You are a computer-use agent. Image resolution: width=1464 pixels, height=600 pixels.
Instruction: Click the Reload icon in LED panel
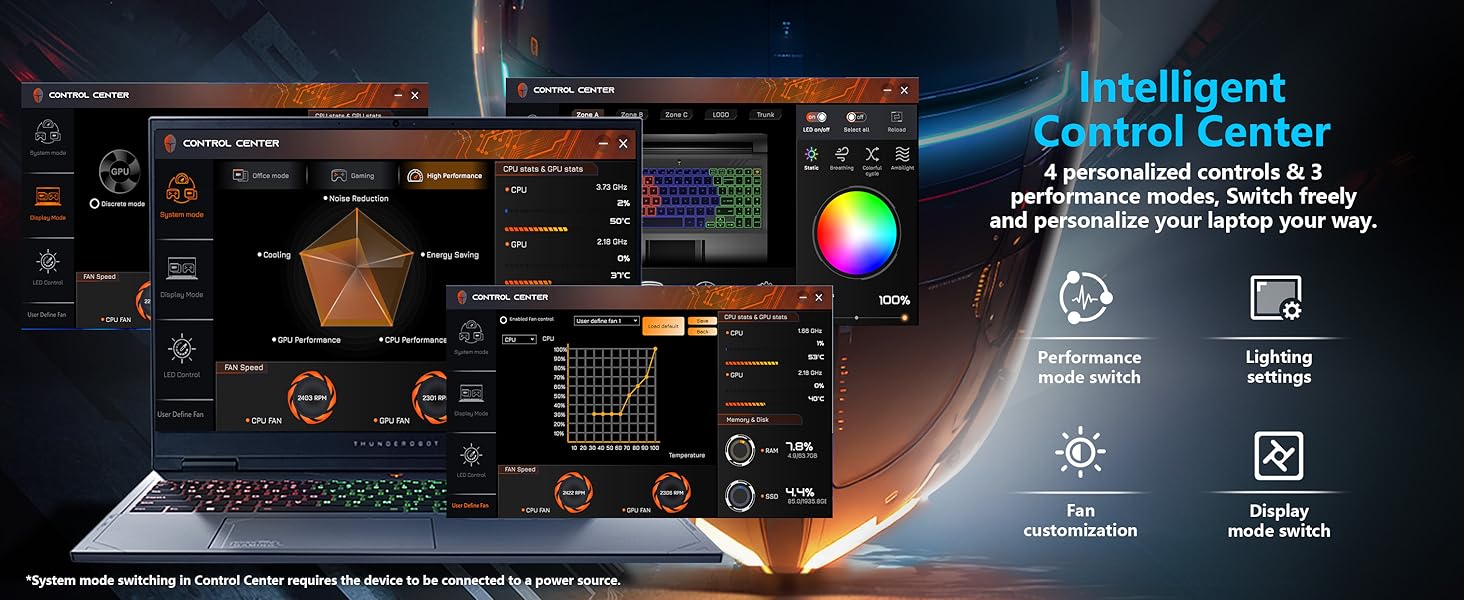click(x=897, y=118)
